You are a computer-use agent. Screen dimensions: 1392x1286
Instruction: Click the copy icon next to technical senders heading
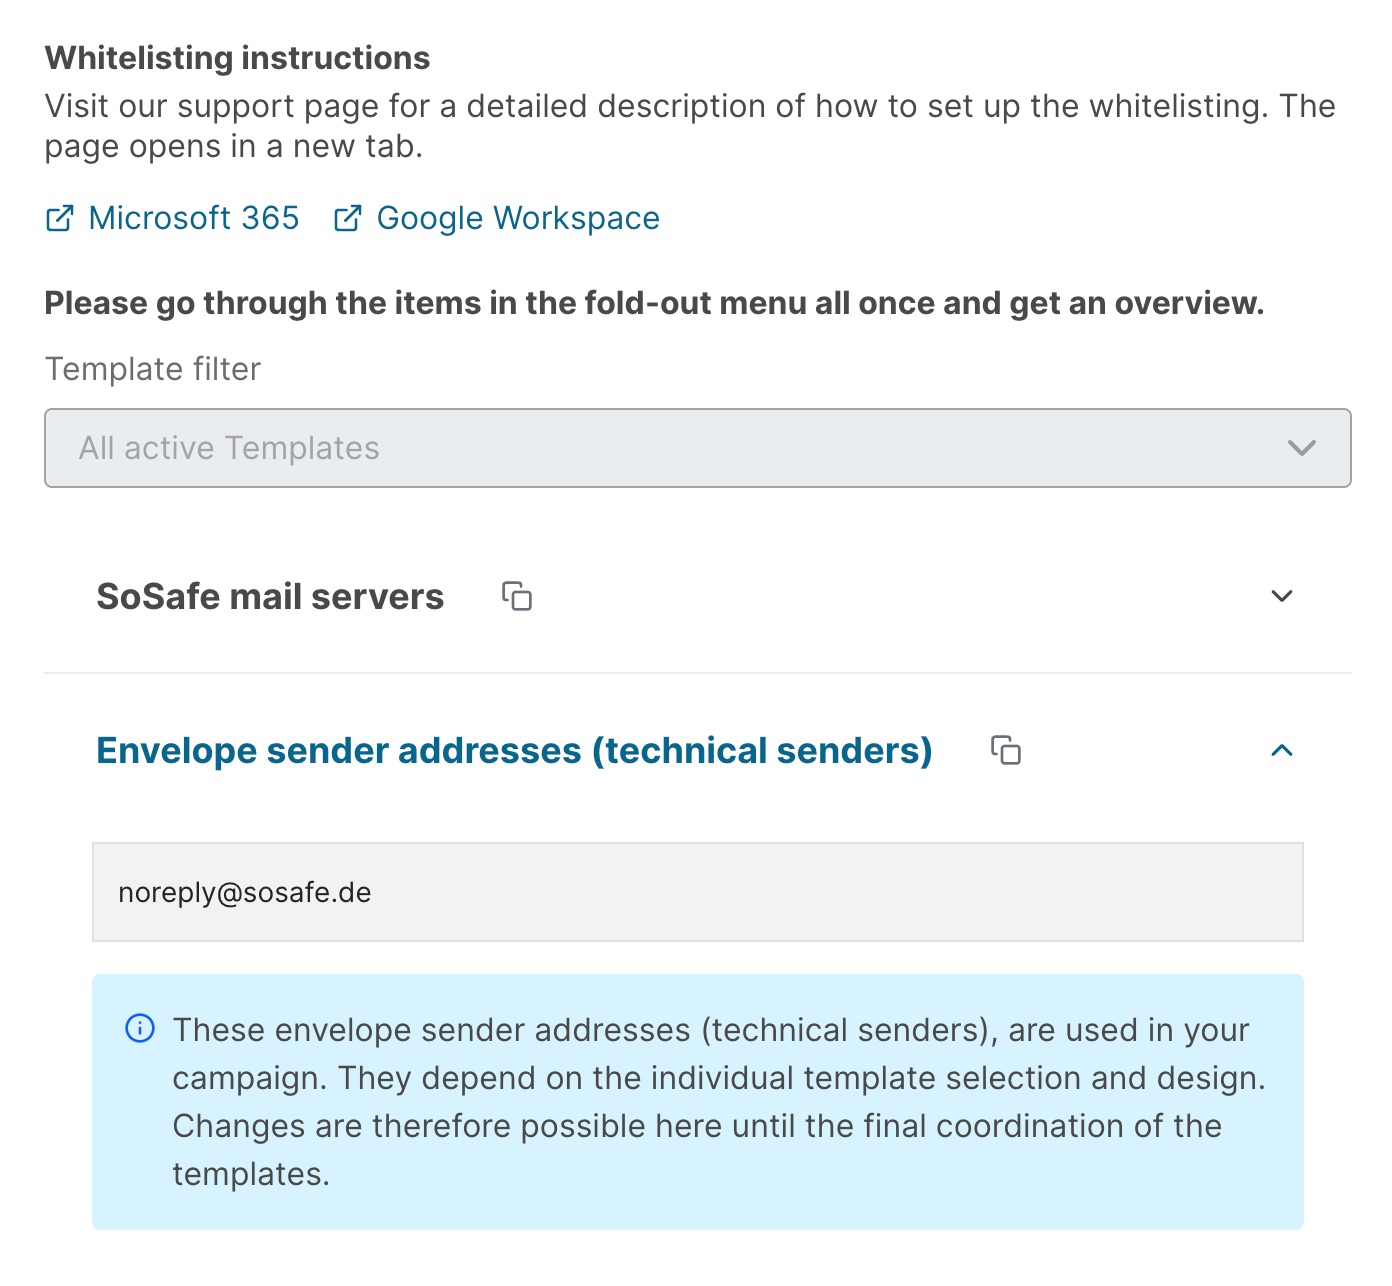coord(1006,750)
